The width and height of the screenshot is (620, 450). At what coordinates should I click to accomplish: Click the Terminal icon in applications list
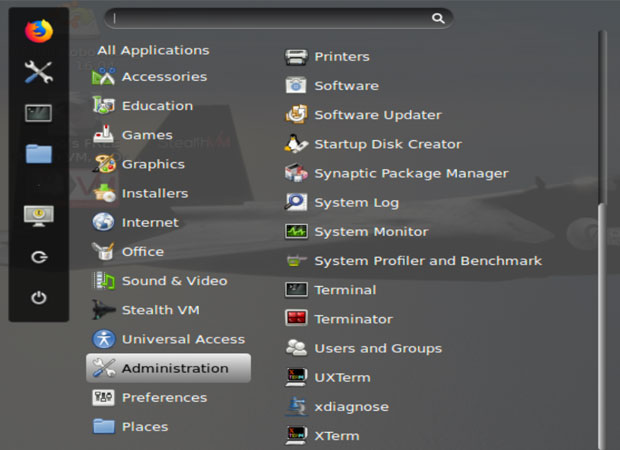[x=296, y=290]
